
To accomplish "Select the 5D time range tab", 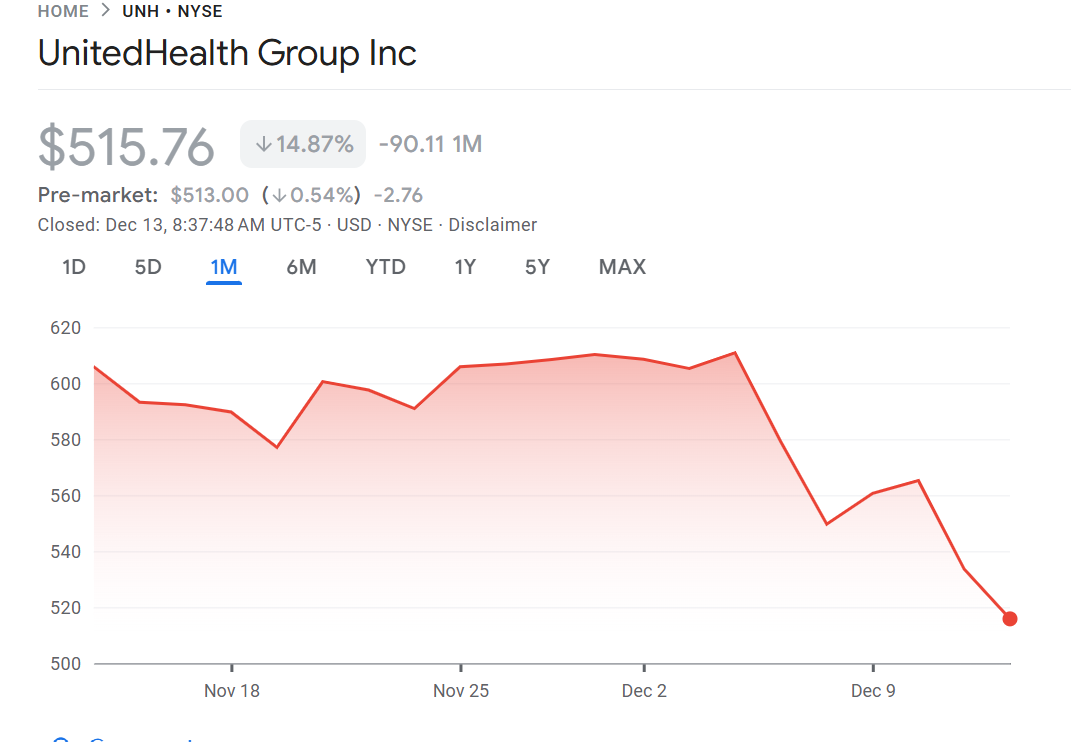I will click(x=148, y=267).
